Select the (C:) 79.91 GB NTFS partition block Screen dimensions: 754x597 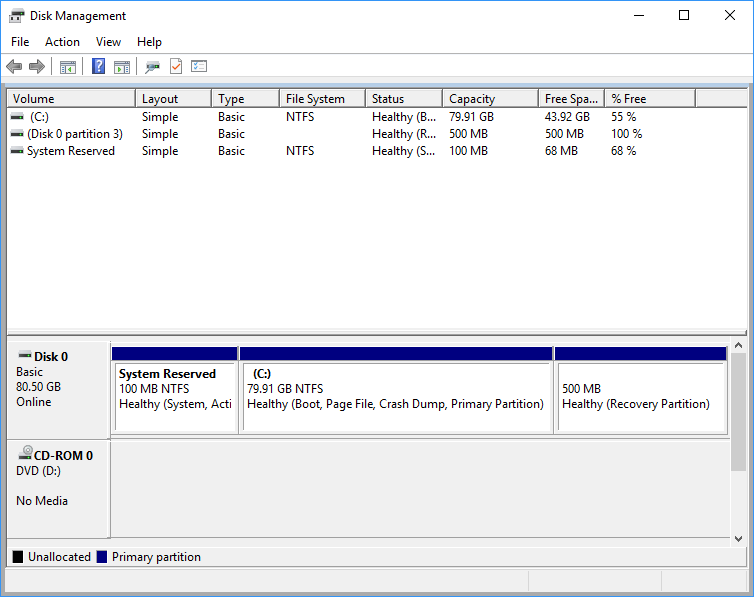tap(396, 390)
